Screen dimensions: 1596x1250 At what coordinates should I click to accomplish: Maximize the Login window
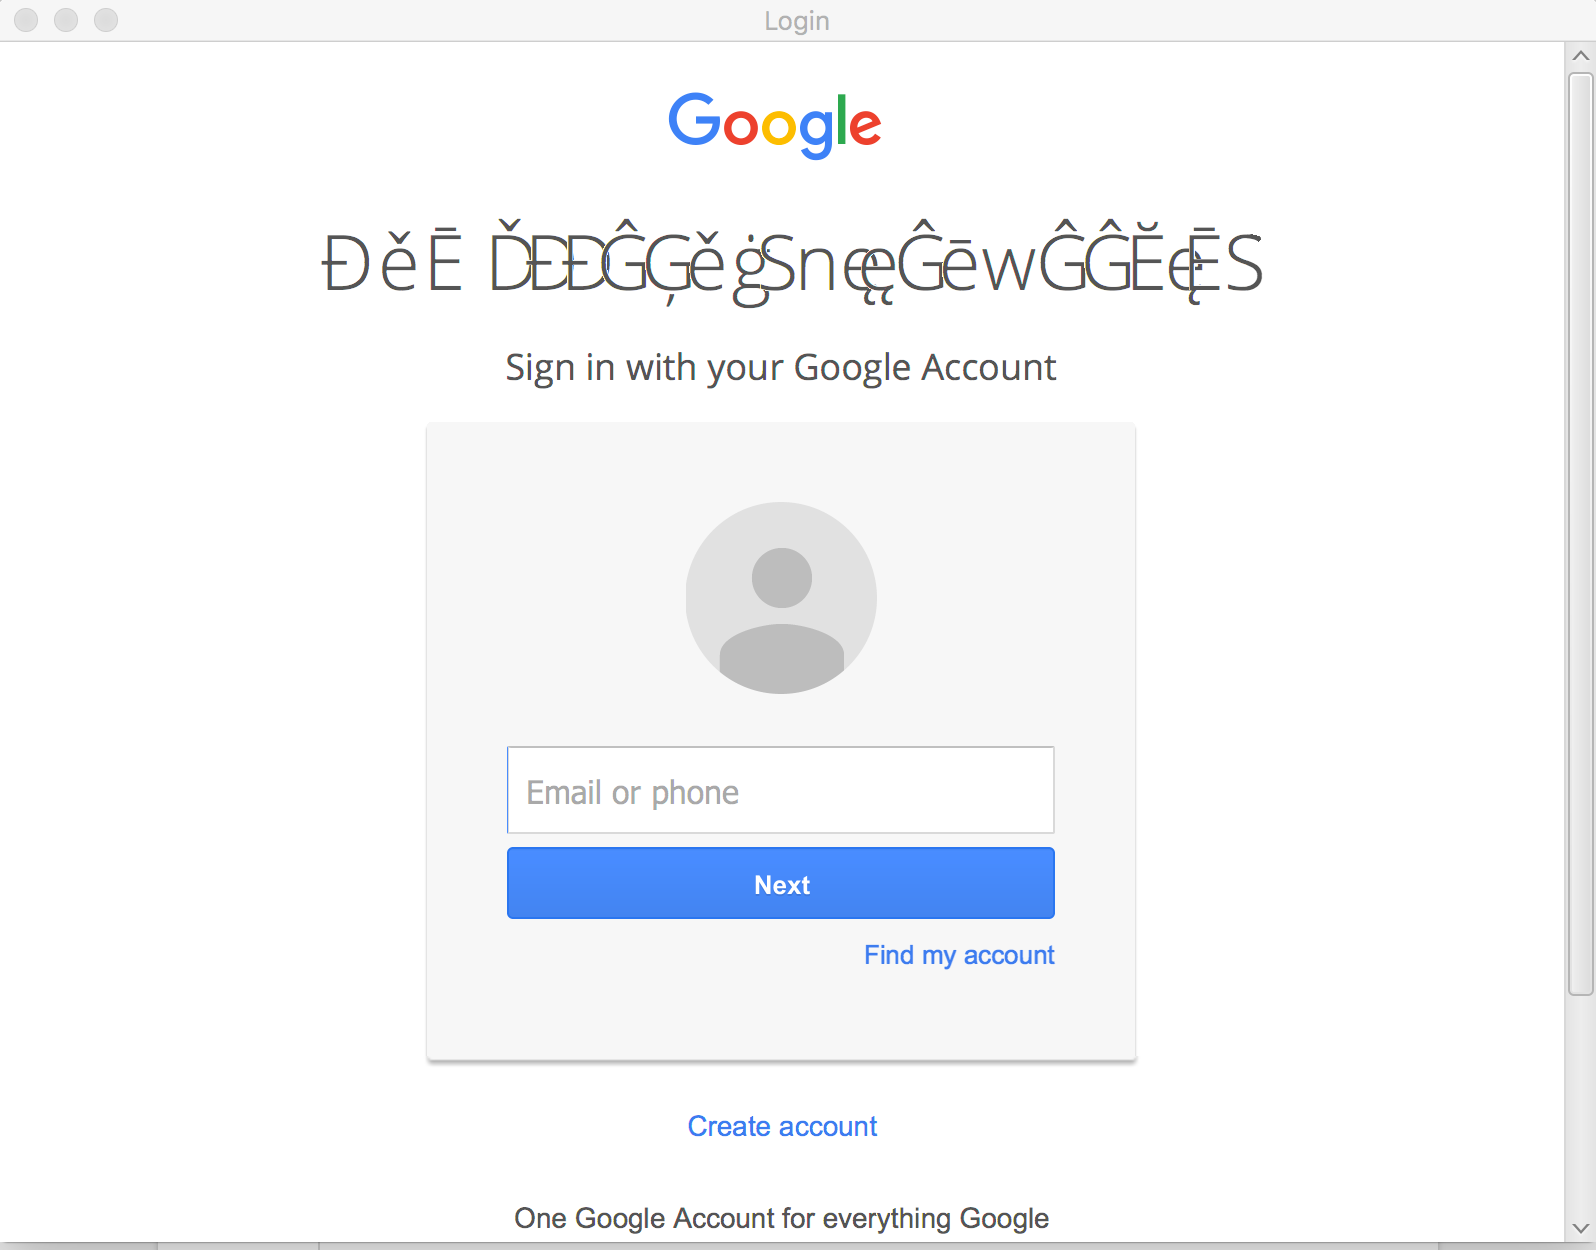[106, 20]
